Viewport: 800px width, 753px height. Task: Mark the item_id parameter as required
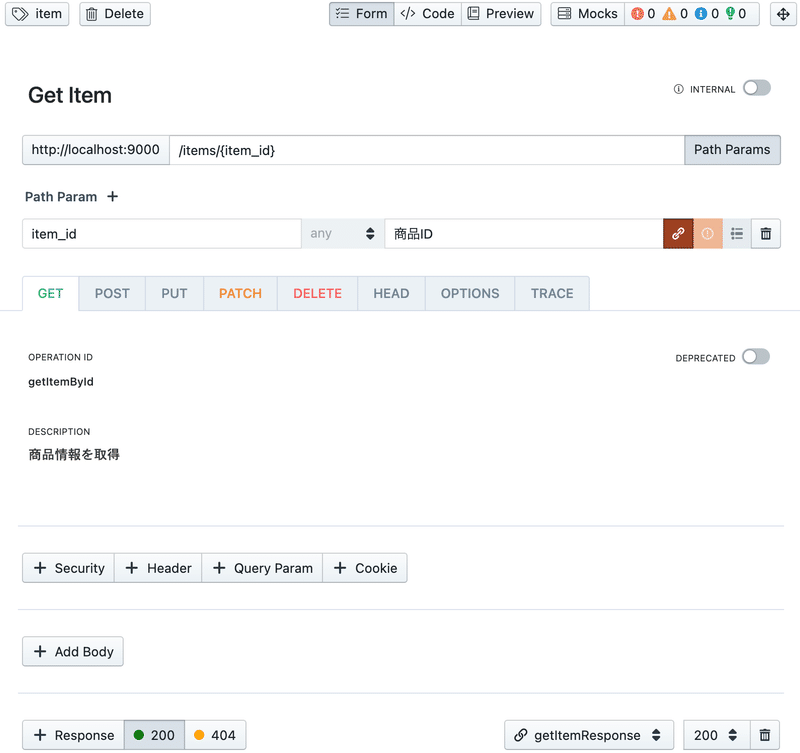click(x=707, y=233)
